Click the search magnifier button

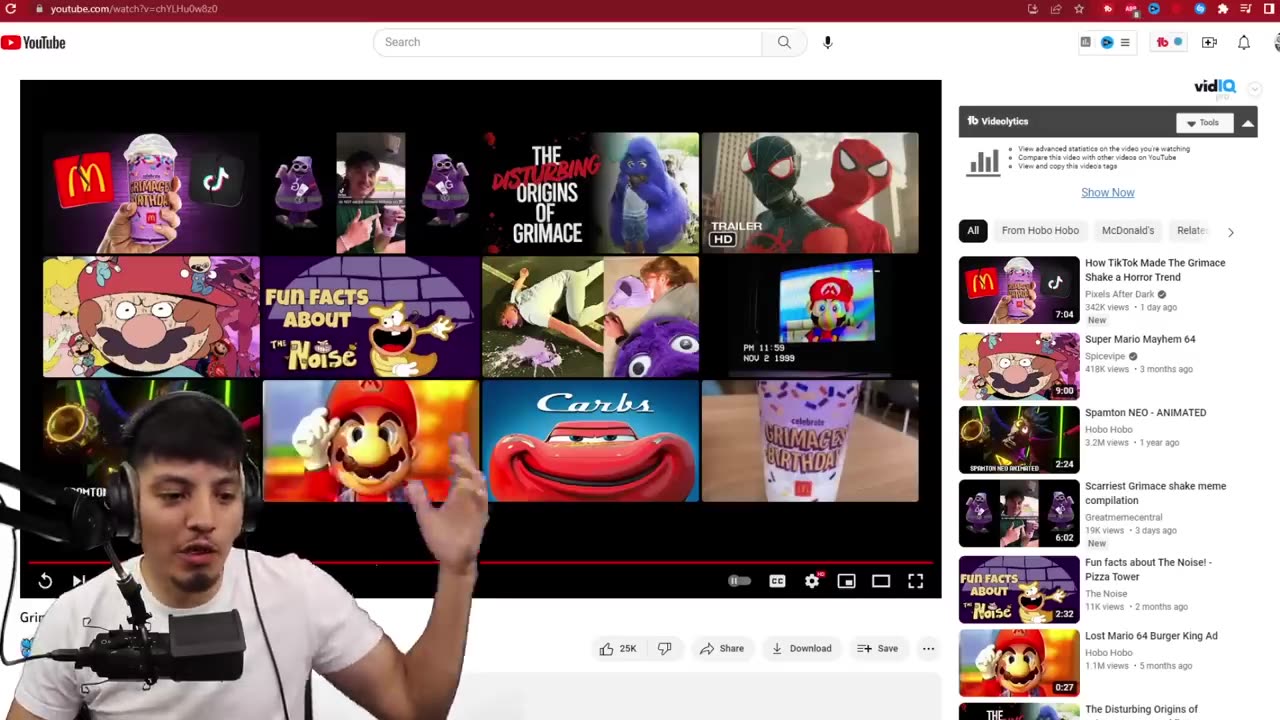pos(784,42)
